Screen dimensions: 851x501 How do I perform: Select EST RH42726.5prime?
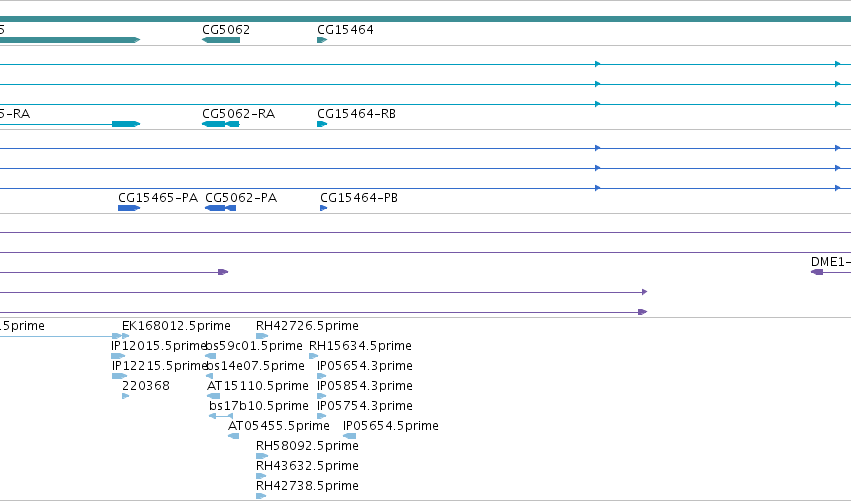click(307, 326)
